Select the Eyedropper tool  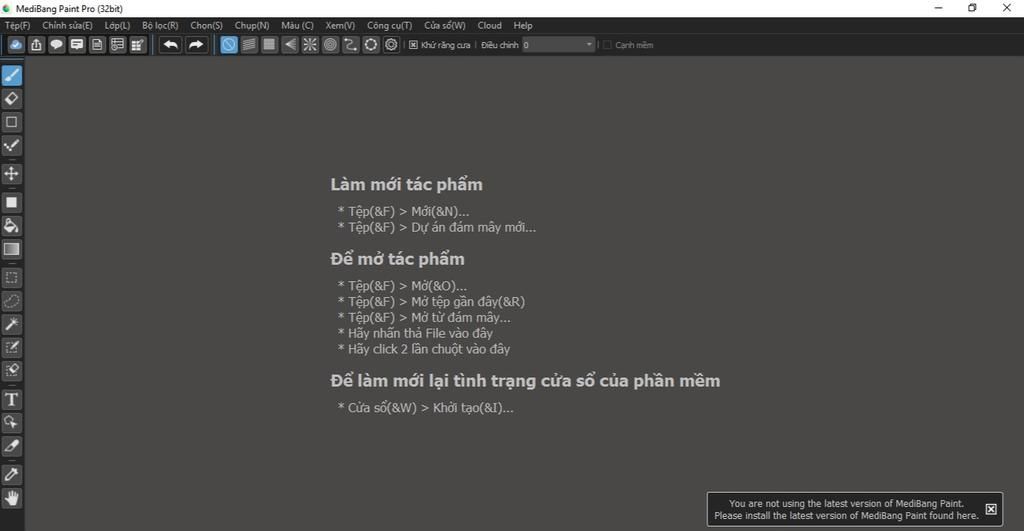[12, 475]
